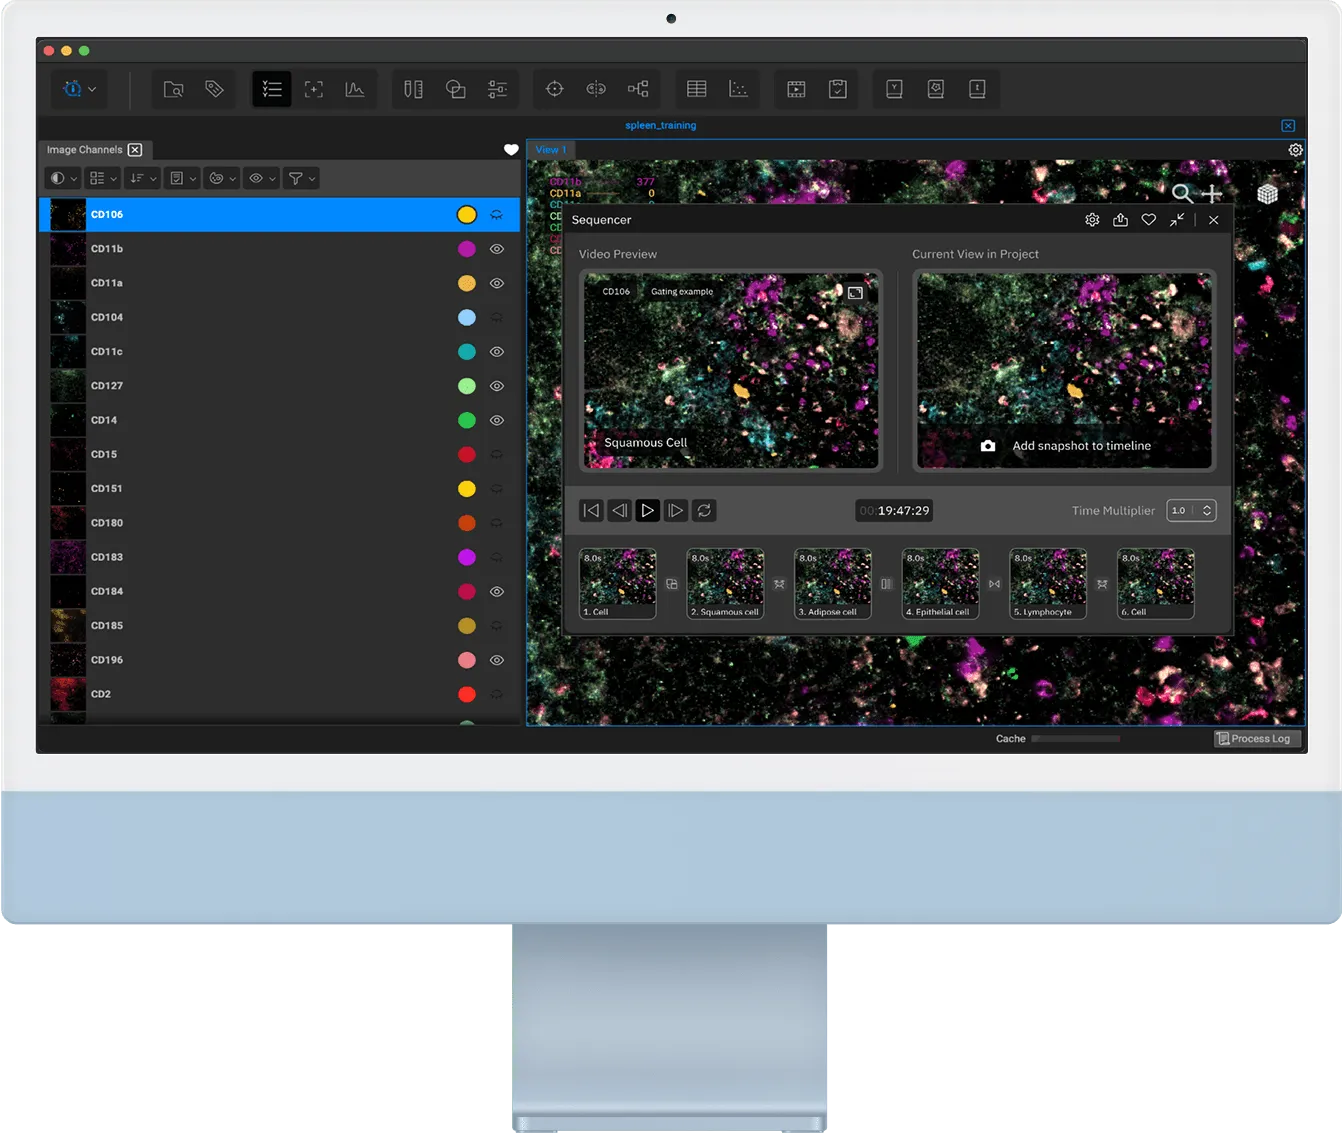Viewport: 1342px width, 1134px height.
Task: Click the 19:47:29 timecode field
Action: coord(894,510)
